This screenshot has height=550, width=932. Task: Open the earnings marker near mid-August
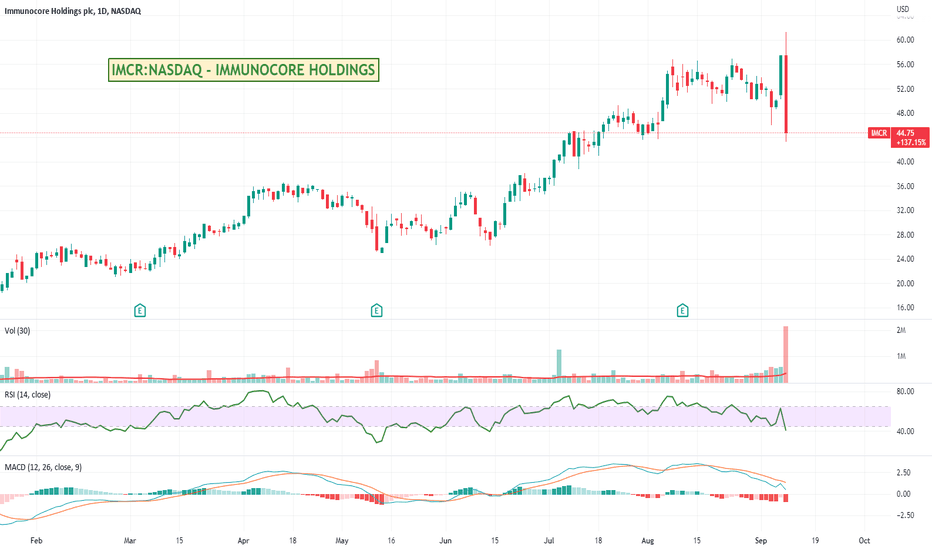click(682, 310)
